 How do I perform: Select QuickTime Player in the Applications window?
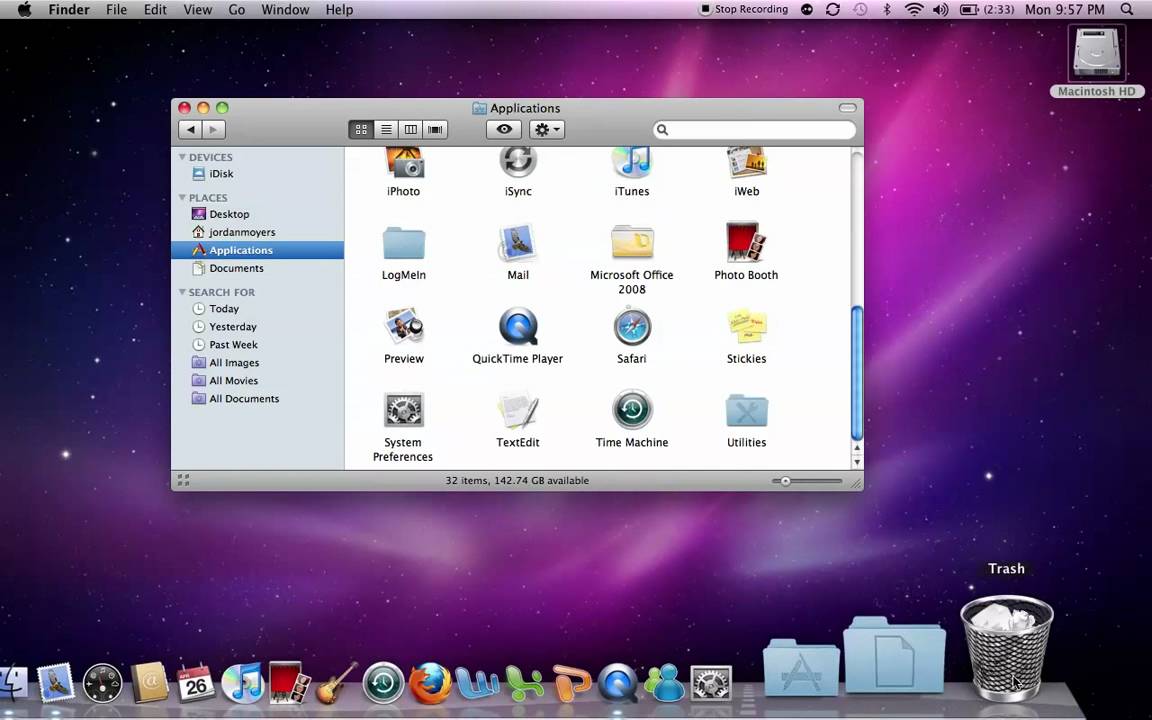click(x=518, y=327)
